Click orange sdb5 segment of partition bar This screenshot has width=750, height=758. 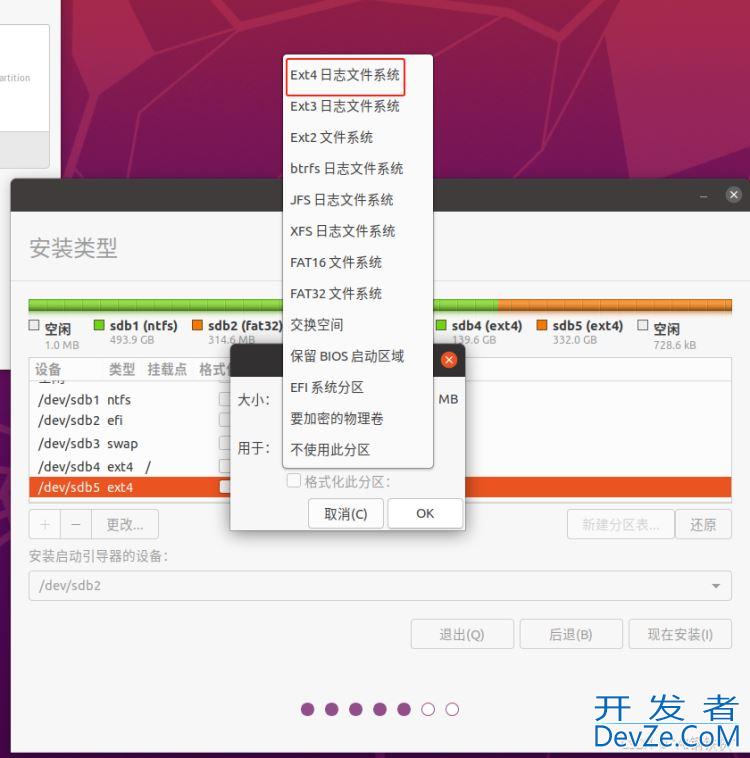[615, 305]
